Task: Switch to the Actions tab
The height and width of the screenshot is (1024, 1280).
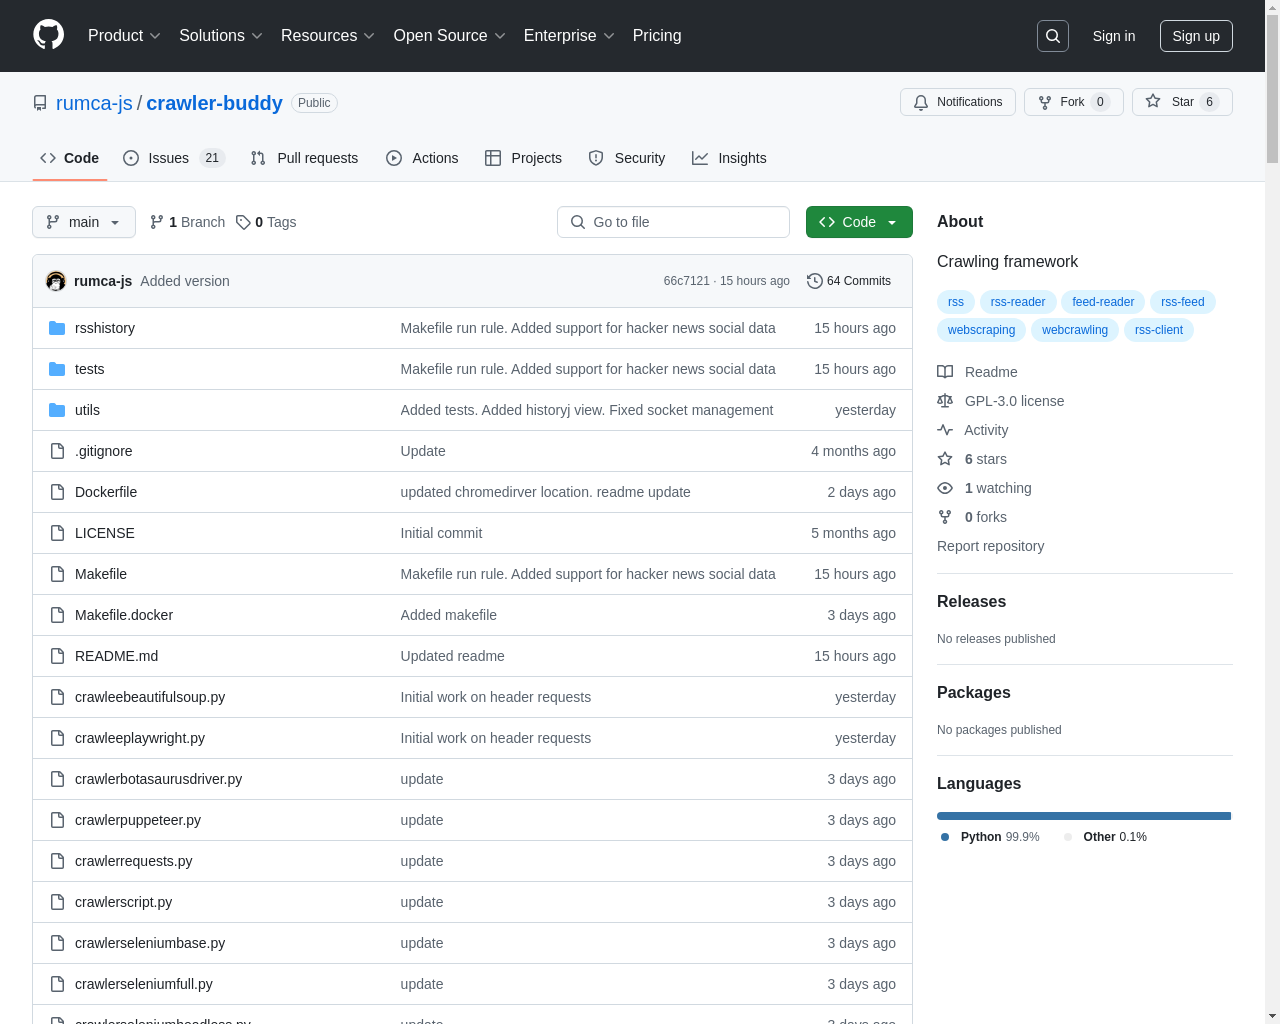Action: 422,158
